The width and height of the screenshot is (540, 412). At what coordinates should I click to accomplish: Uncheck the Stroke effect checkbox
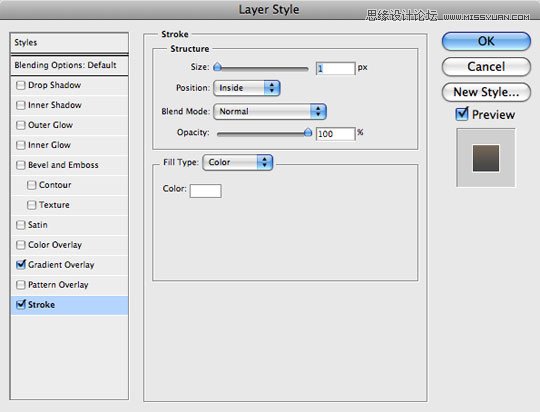(x=21, y=305)
